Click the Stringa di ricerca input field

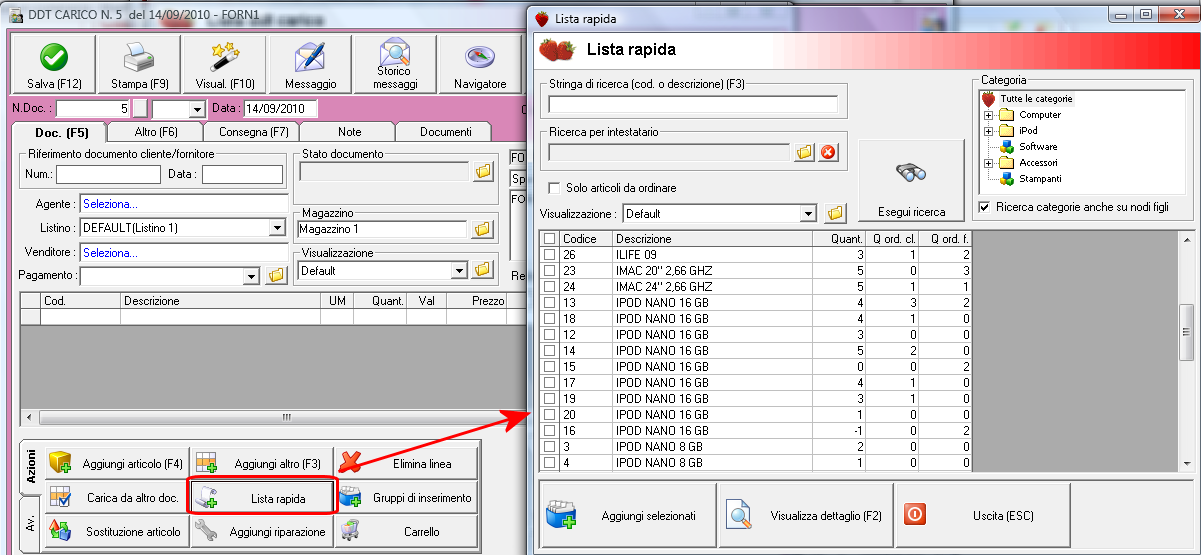(694, 103)
